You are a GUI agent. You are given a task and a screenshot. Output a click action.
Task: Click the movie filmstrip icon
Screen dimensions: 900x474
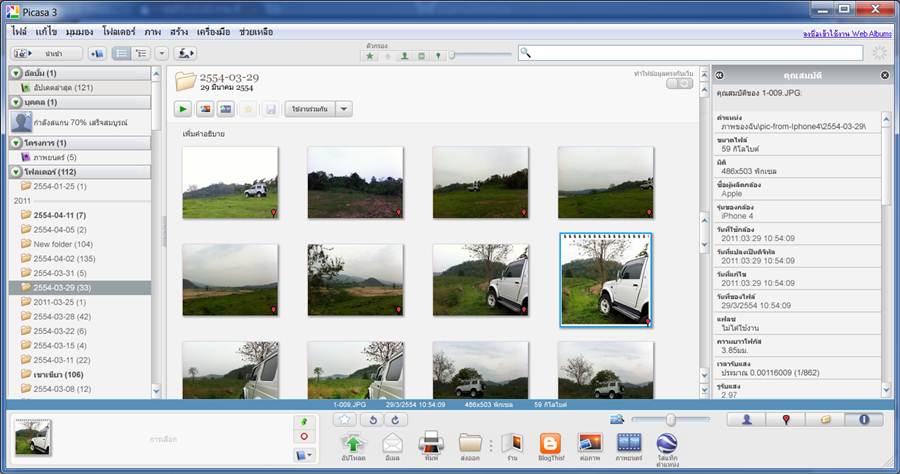(629, 444)
